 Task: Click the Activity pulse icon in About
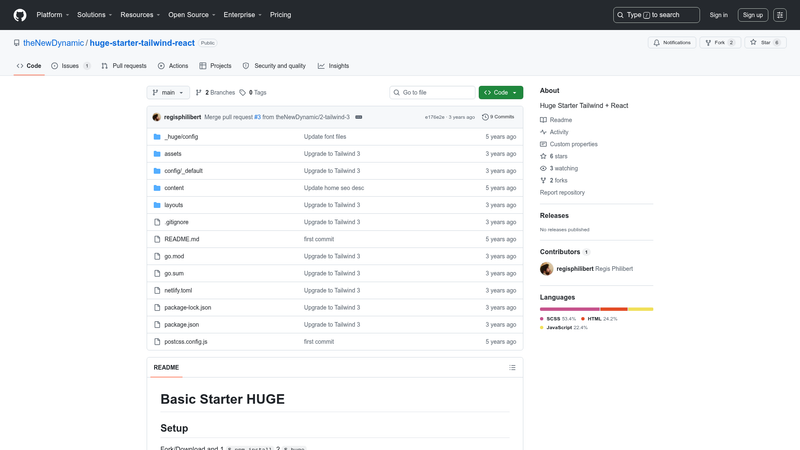point(543,132)
